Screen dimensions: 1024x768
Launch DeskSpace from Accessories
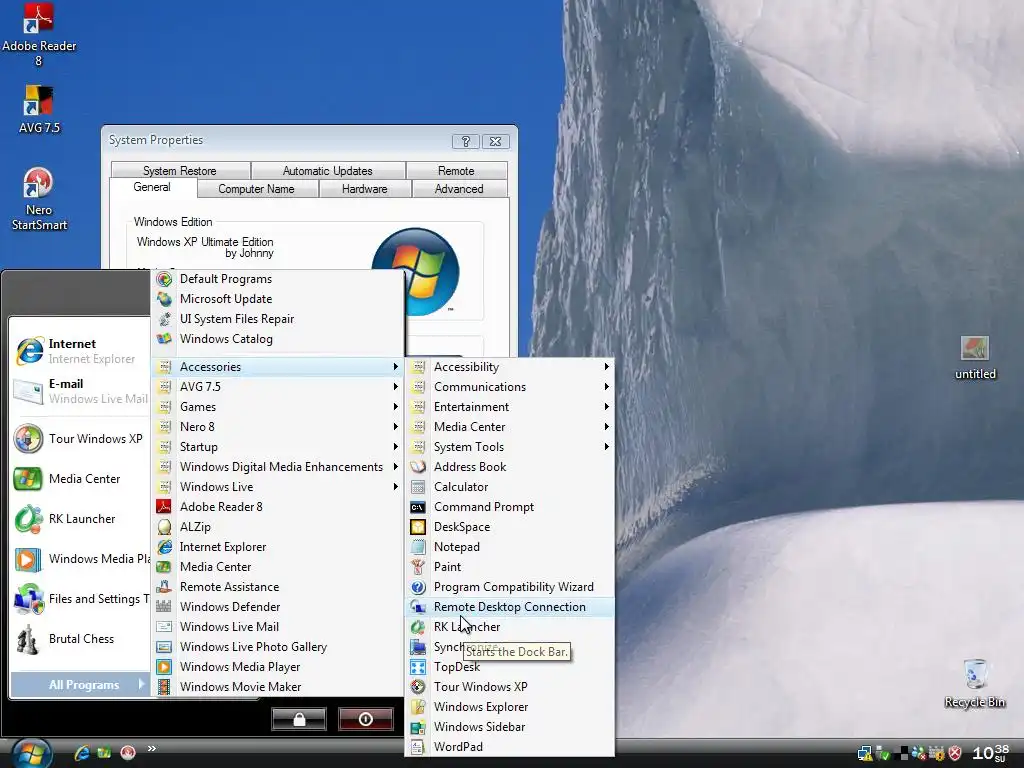(510, 527)
